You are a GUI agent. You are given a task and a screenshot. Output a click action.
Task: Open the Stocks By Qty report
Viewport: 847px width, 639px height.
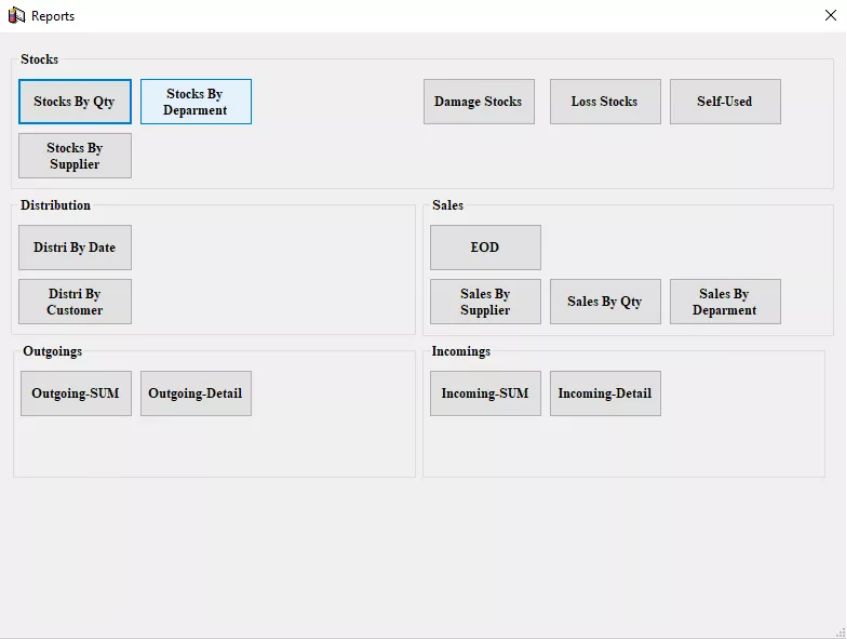click(x=75, y=102)
